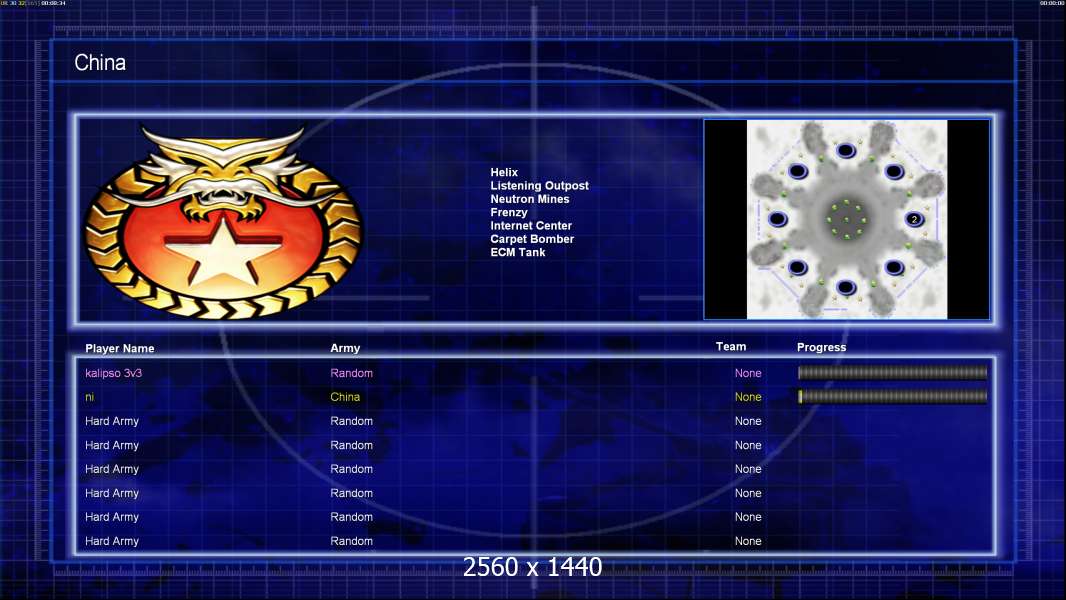
Task: Click start position marker 2 on map
Action: tap(914, 219)
